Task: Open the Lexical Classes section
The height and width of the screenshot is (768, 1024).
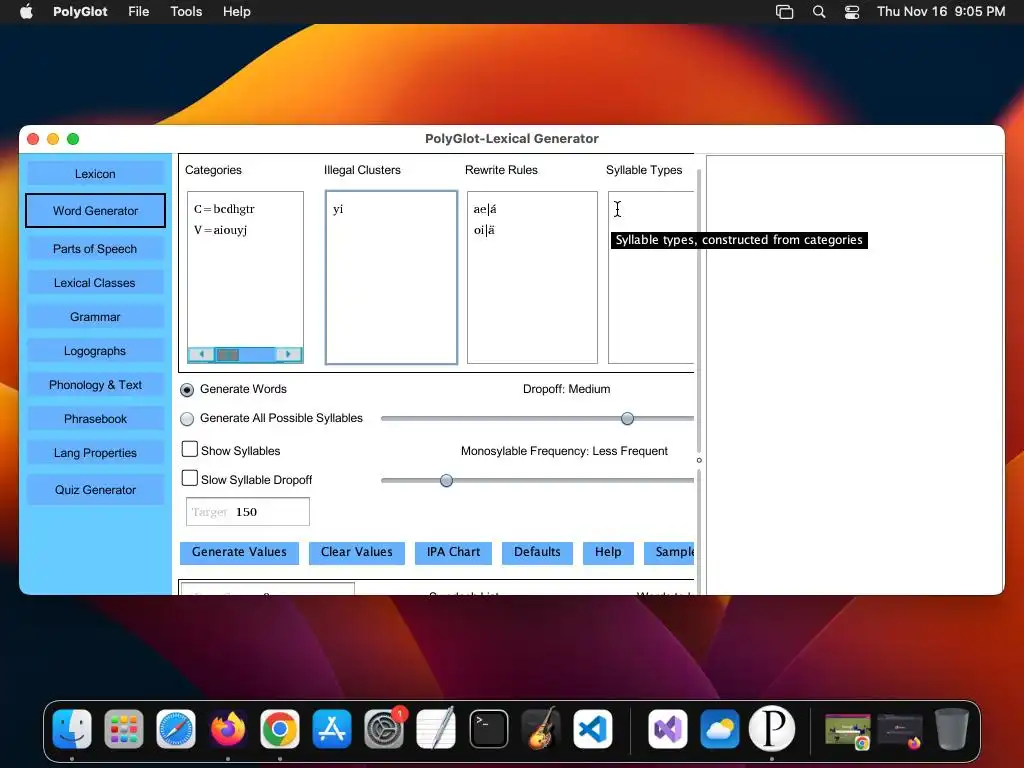Action: (95, 283)
